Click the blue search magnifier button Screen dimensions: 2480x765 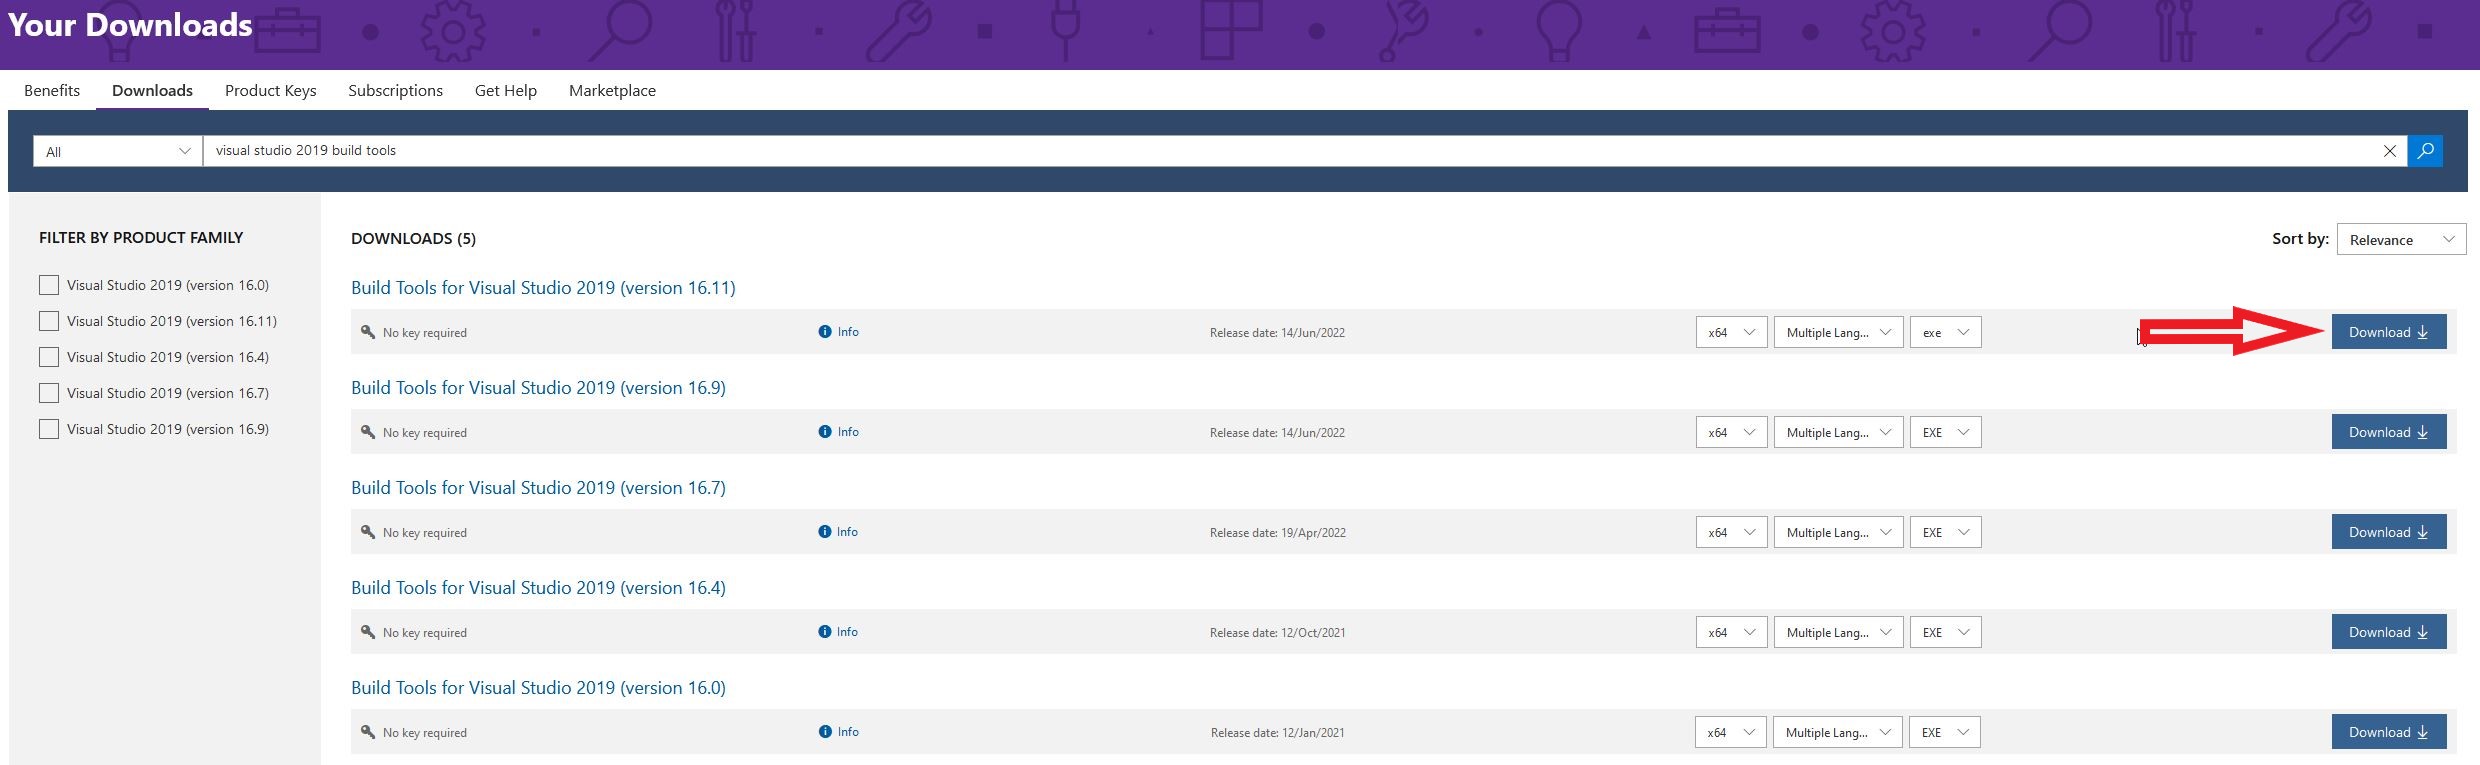click(2425, 151)
